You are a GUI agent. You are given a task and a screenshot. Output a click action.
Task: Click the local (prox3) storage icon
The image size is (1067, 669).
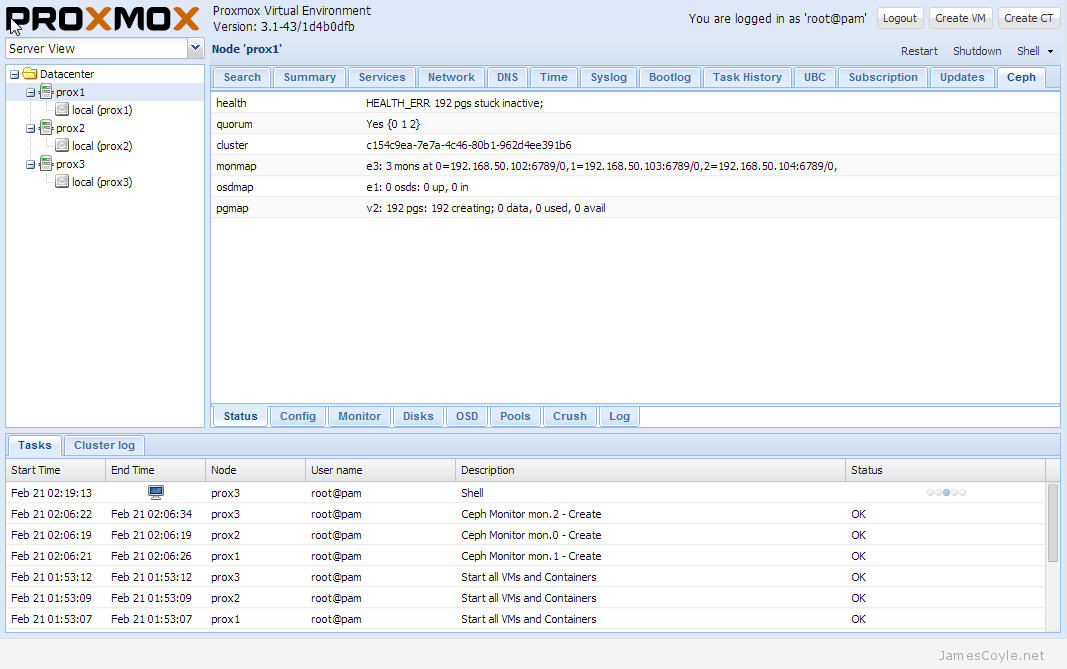click(x=62, y=182)
